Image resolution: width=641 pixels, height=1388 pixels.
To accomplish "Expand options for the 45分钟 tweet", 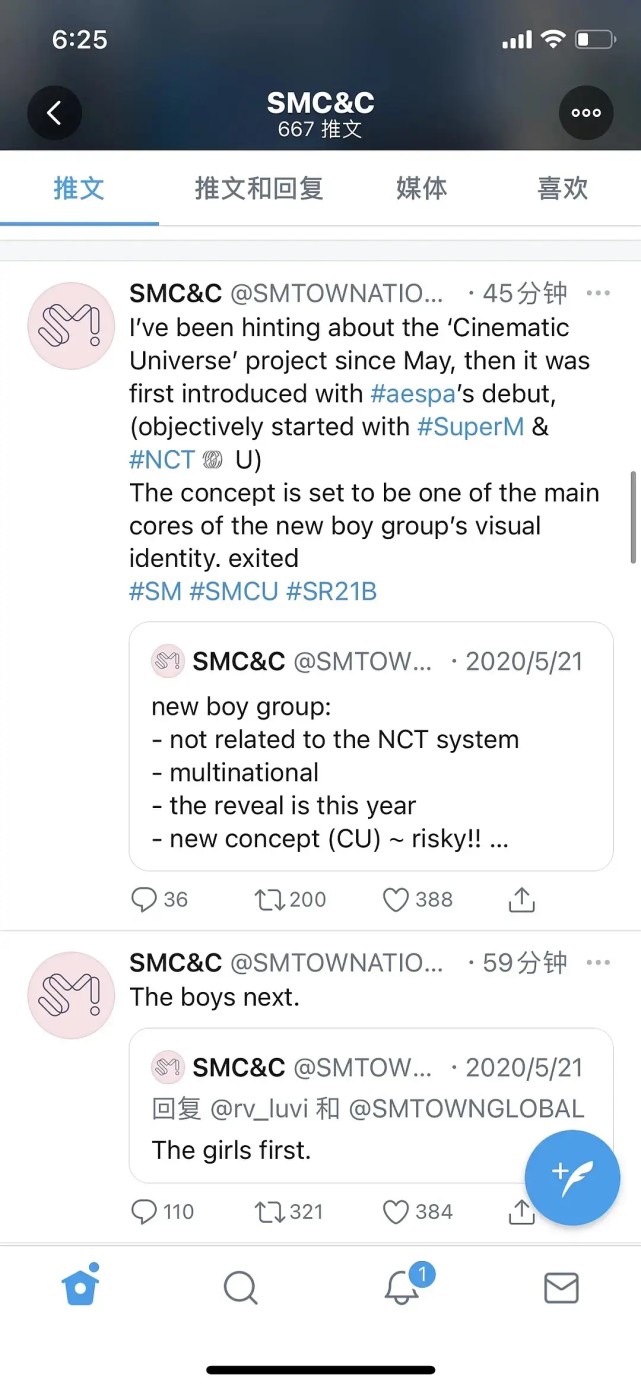I will click(x=598, y=293).
